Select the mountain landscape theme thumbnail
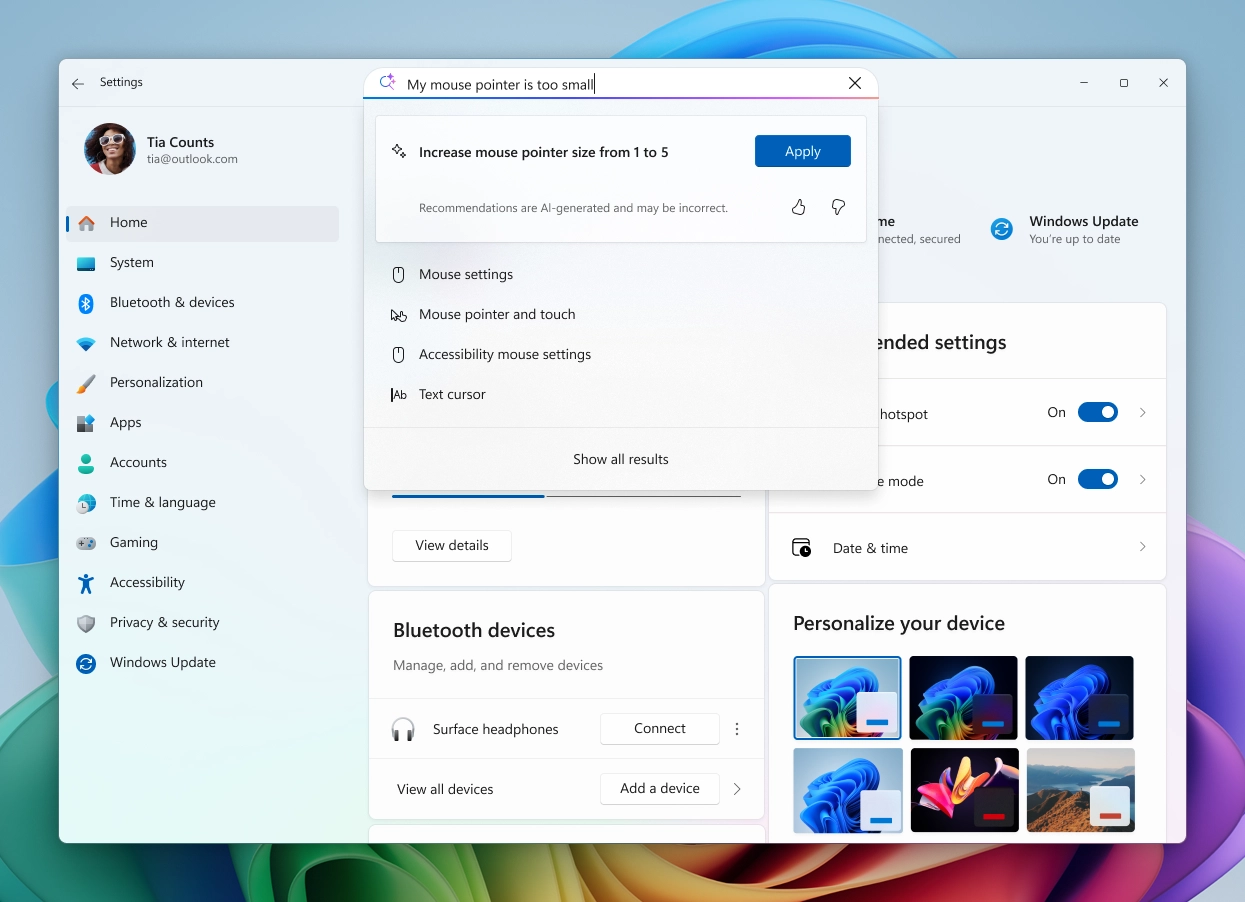This screenshot has width=1245, height=902. point(1080,790)
